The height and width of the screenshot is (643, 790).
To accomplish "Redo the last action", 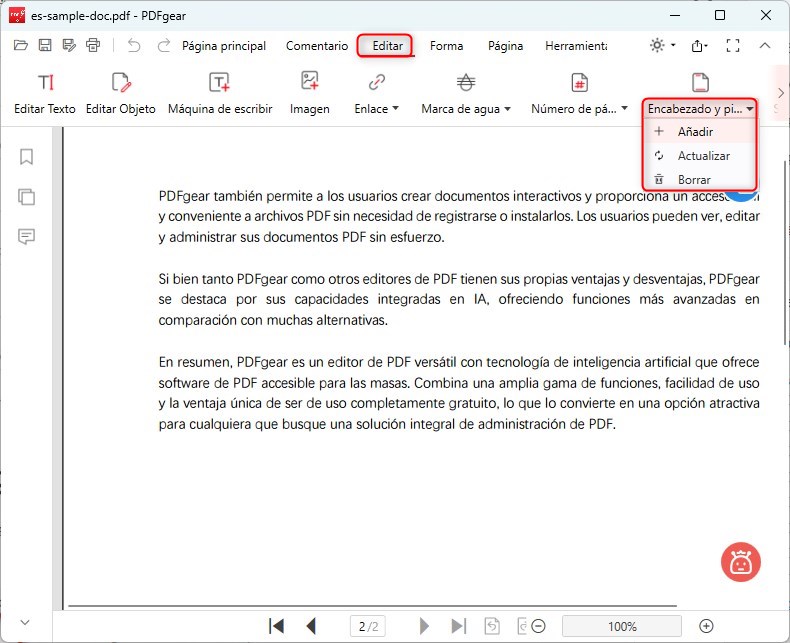I will [164, 45].
